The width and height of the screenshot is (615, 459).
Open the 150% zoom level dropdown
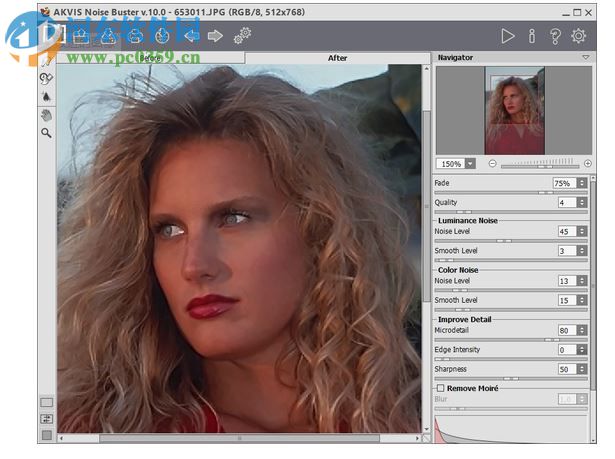470,163
